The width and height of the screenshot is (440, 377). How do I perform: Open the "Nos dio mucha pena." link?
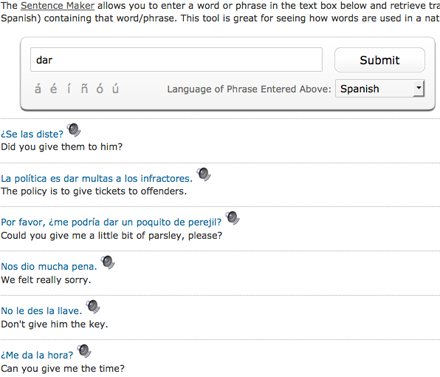[49, 266]
